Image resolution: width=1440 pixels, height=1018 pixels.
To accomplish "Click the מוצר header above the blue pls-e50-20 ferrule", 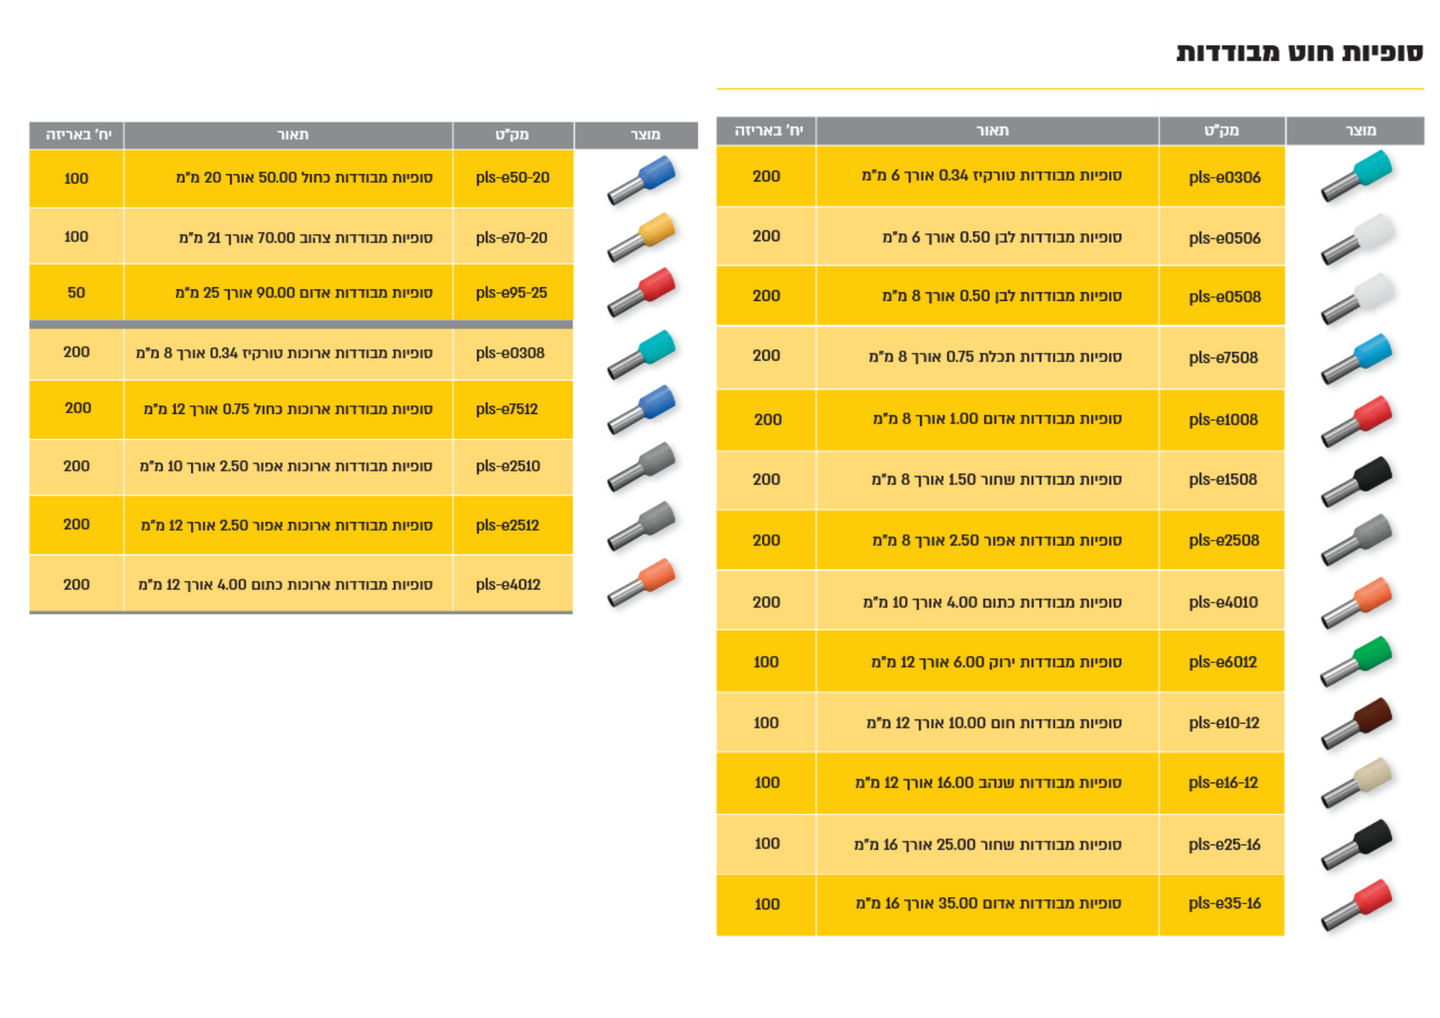I will click(645, 135).
